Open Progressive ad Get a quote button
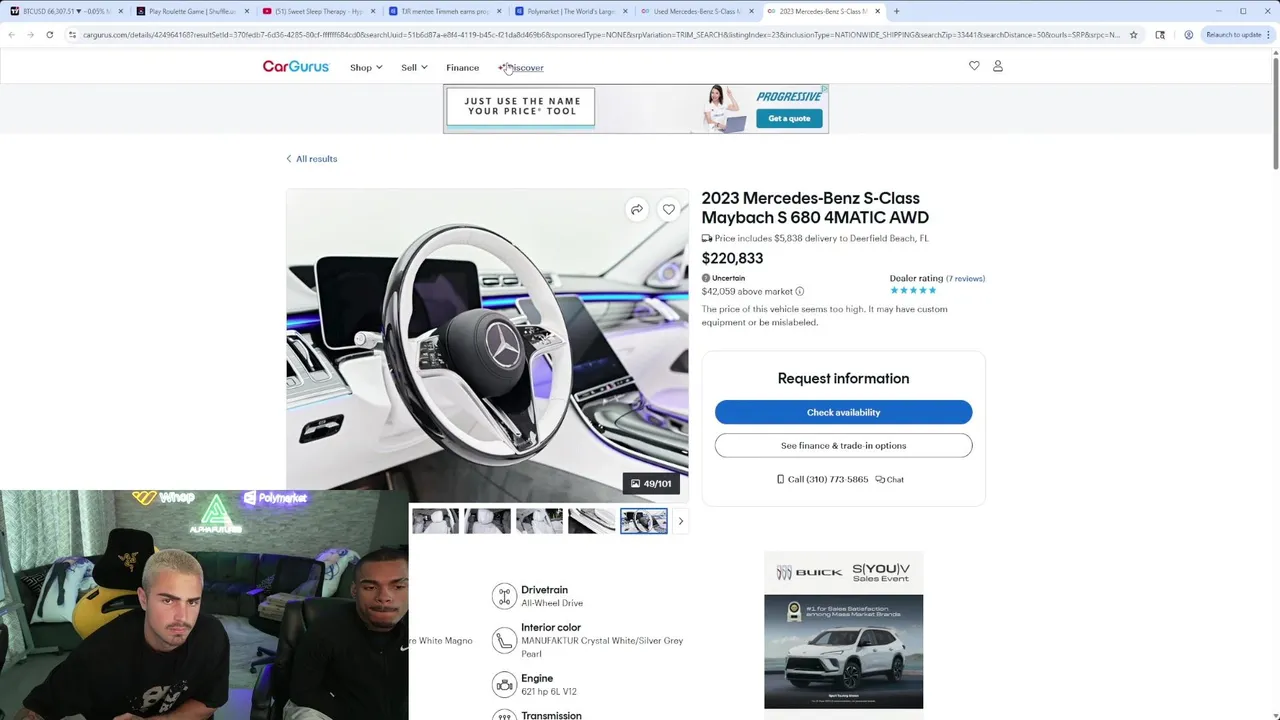Image resolution: width=1280 pixels, height=720 pixels. (x=789, y=118)
